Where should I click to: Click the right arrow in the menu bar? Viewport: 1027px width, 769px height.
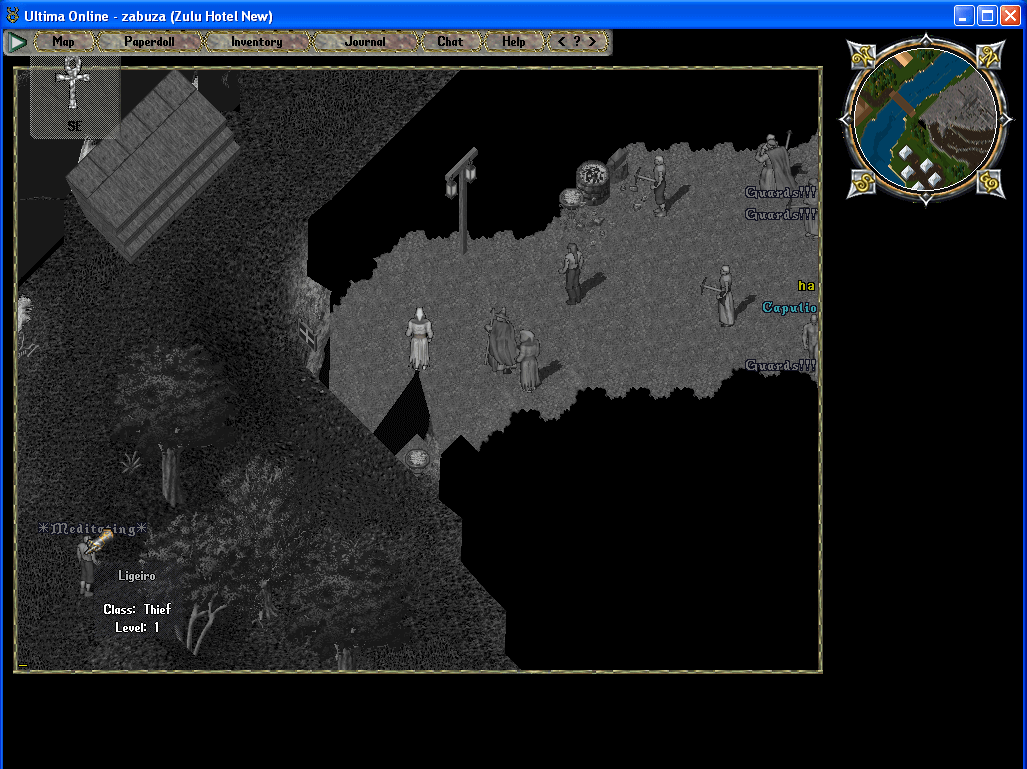click(592, 41)
